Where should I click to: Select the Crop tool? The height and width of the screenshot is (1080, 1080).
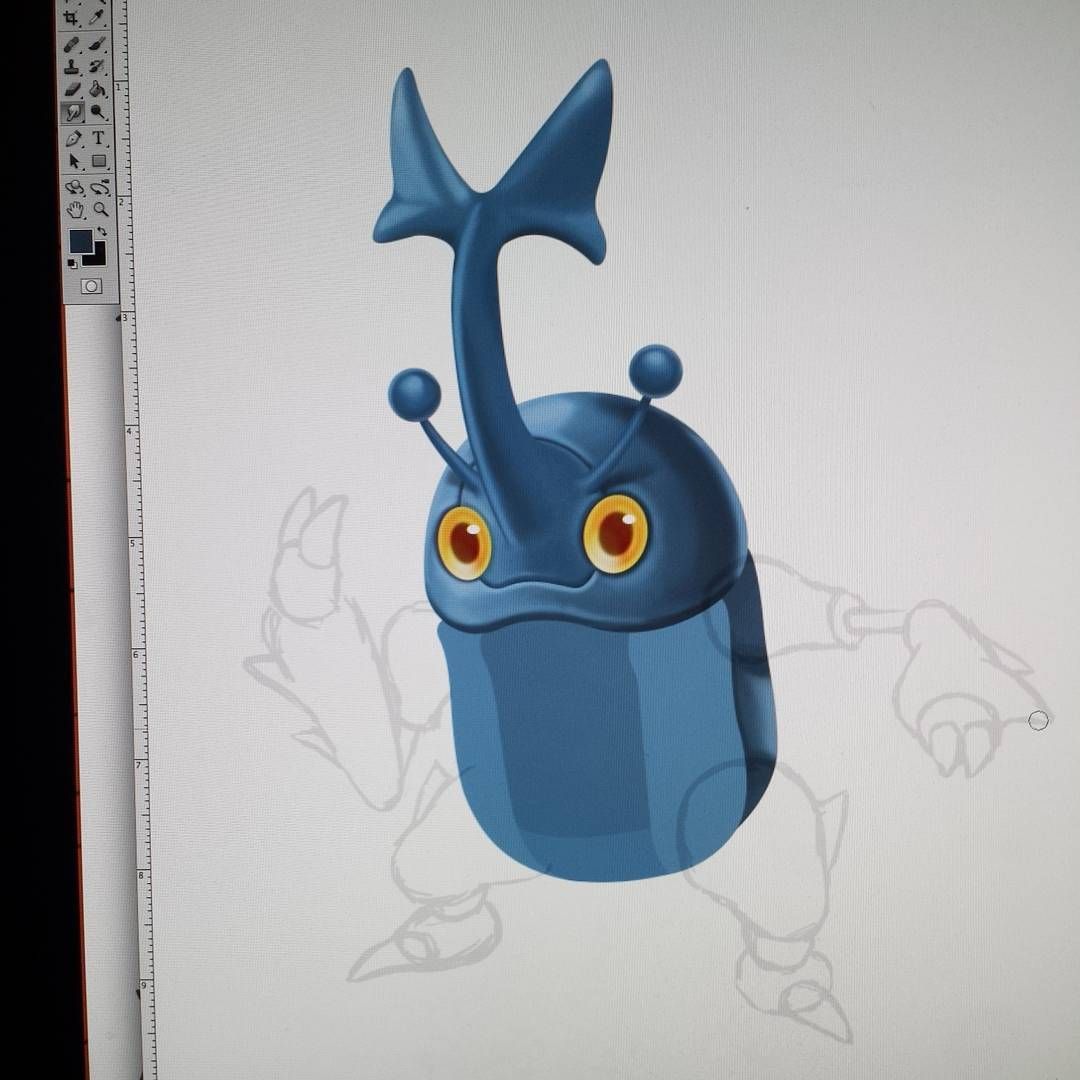click(71, 19)
